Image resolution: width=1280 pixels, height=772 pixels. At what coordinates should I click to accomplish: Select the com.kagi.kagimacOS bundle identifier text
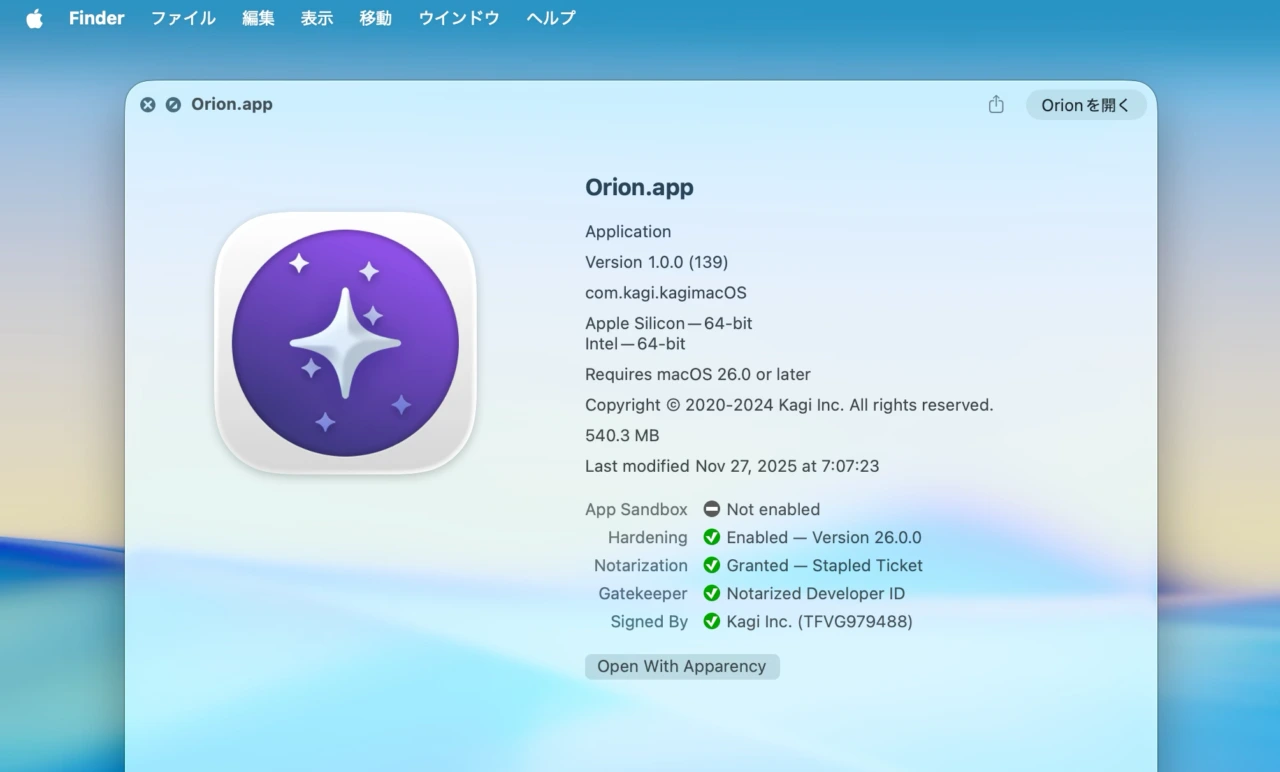click(x=665, y=293)
